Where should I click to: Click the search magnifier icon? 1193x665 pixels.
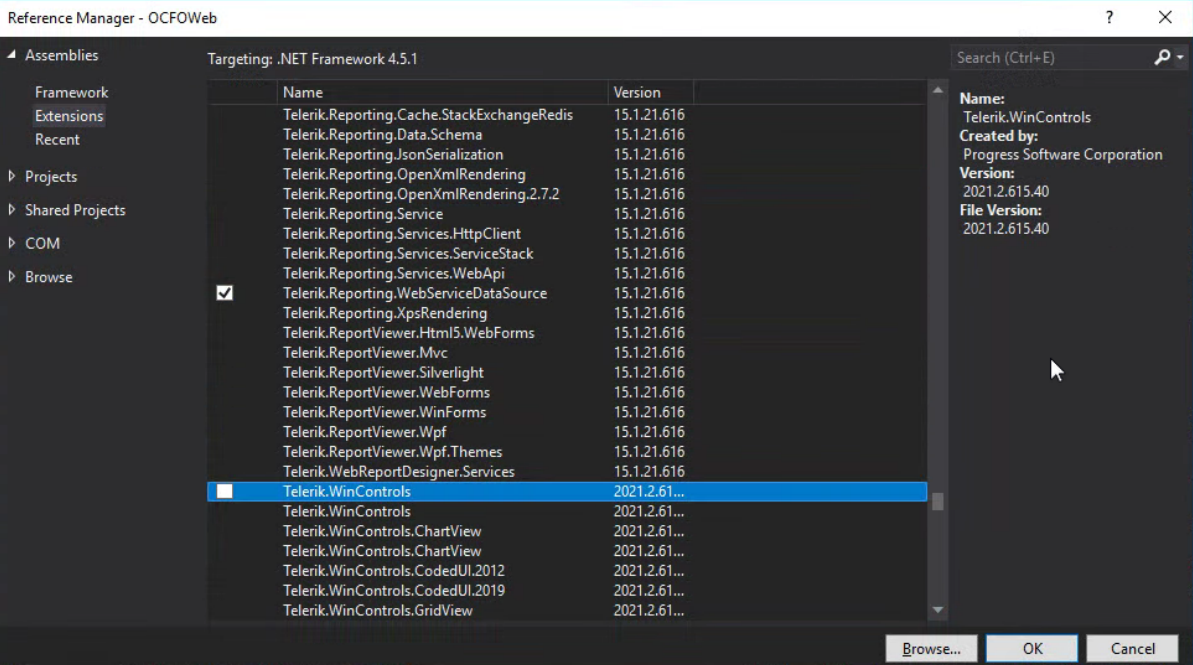pyautogui.click(x=1162, y=57)
